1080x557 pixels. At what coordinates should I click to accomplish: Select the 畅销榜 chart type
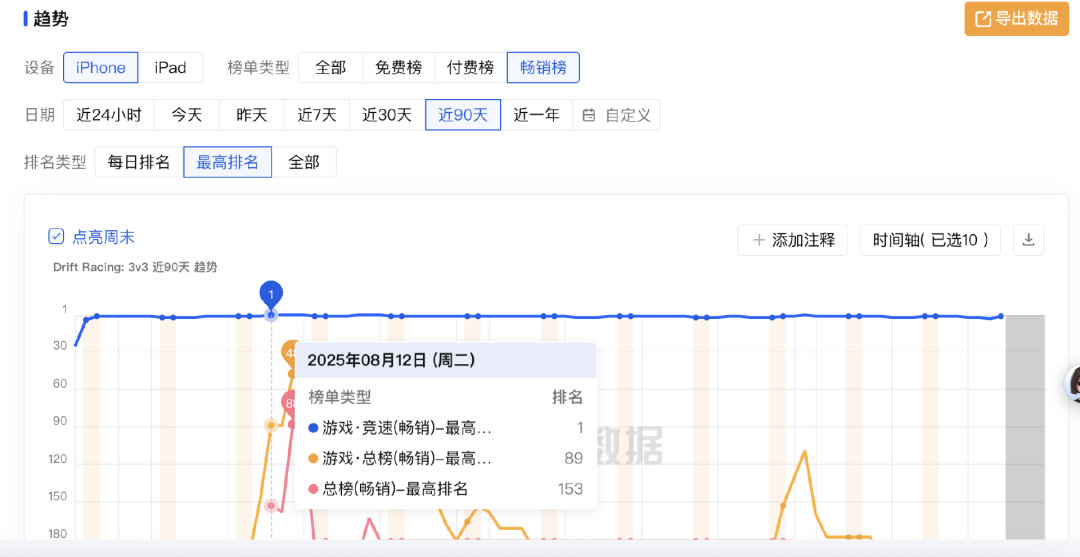[x=543, y=67]
